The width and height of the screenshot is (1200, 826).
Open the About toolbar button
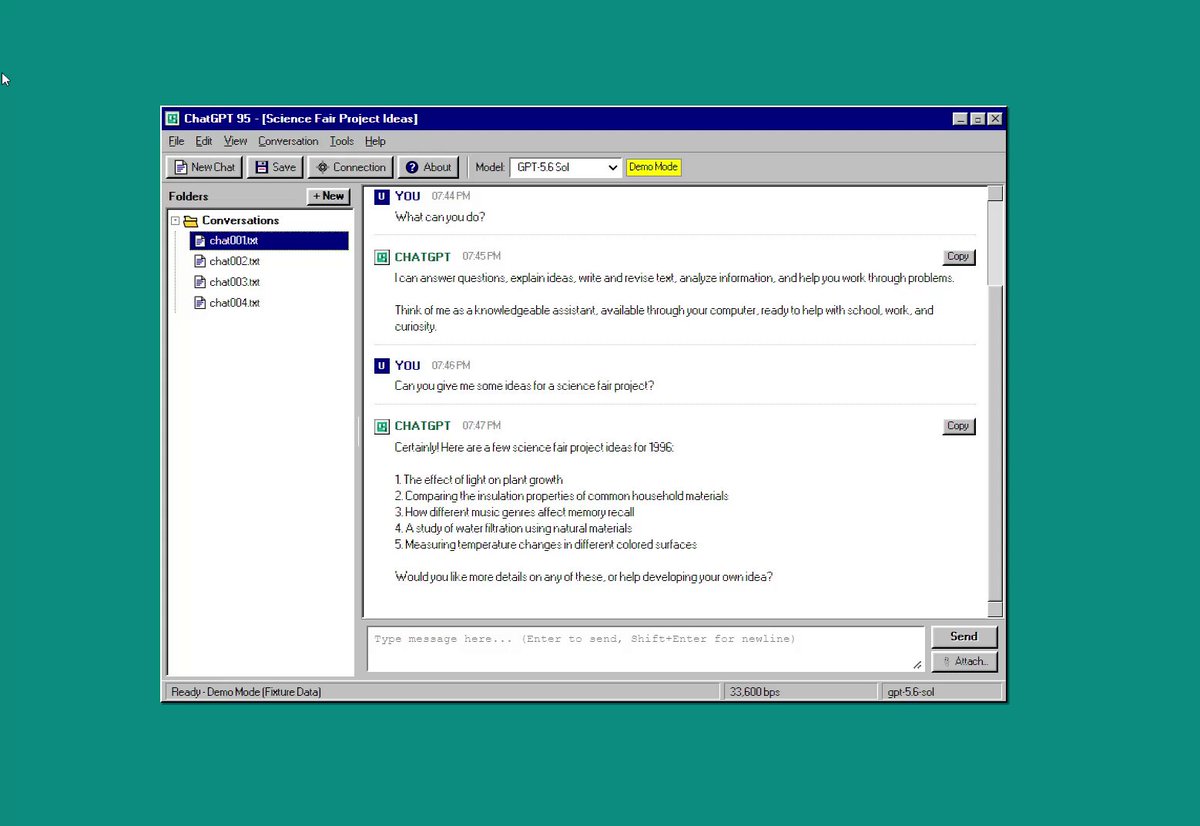428,167
